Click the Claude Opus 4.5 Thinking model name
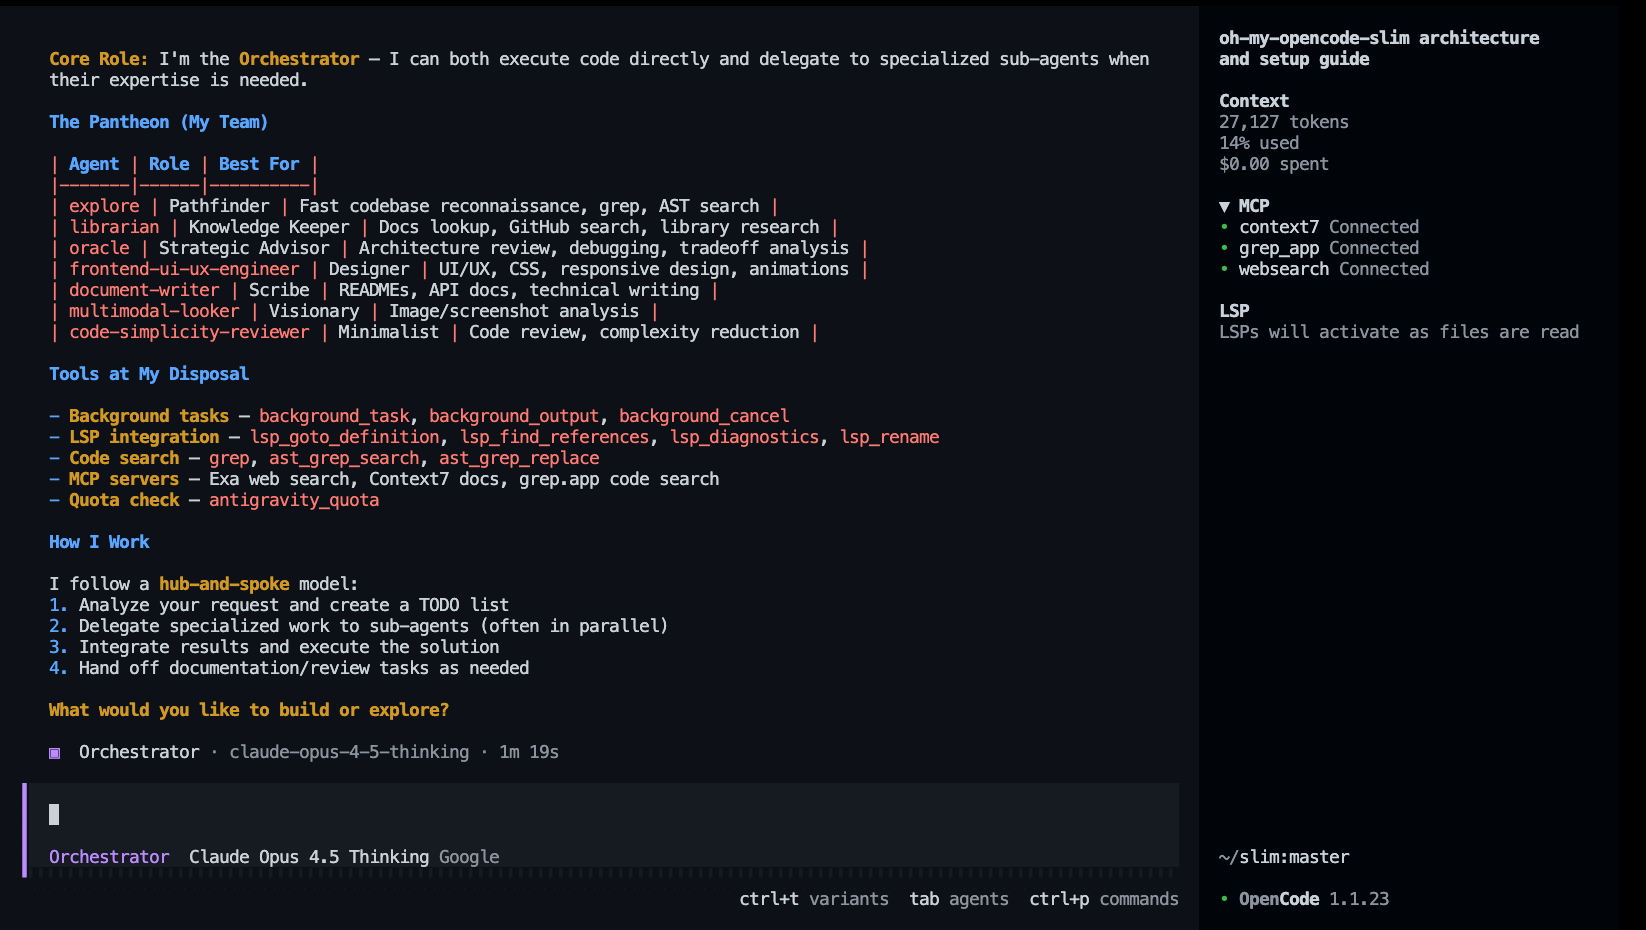This screenshot has height=930, width=1646. [308, 857]
